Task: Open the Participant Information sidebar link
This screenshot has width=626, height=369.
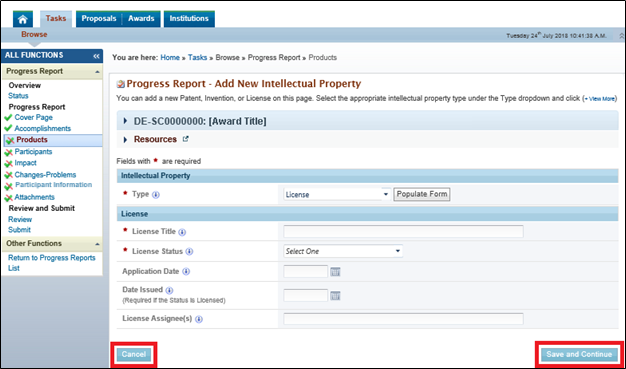Action: pos(53,185)
